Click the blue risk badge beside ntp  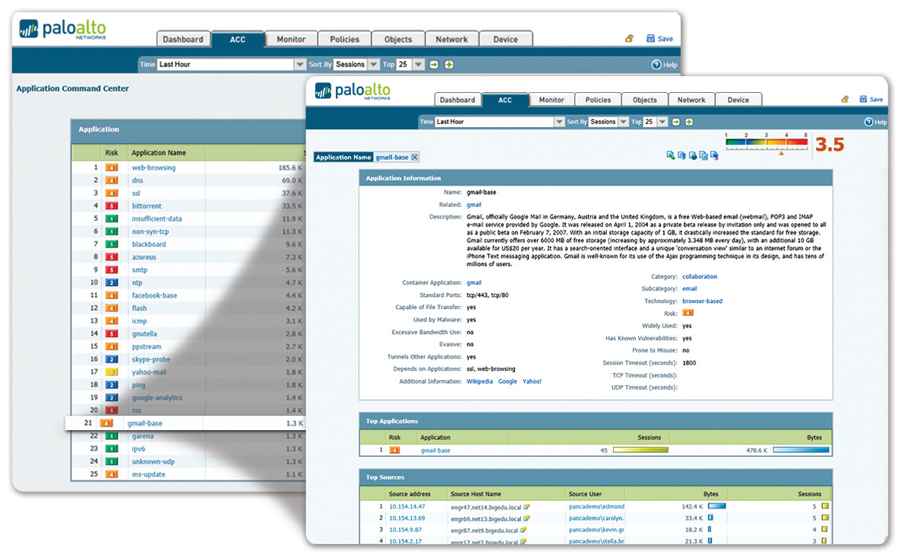(111, 282)
